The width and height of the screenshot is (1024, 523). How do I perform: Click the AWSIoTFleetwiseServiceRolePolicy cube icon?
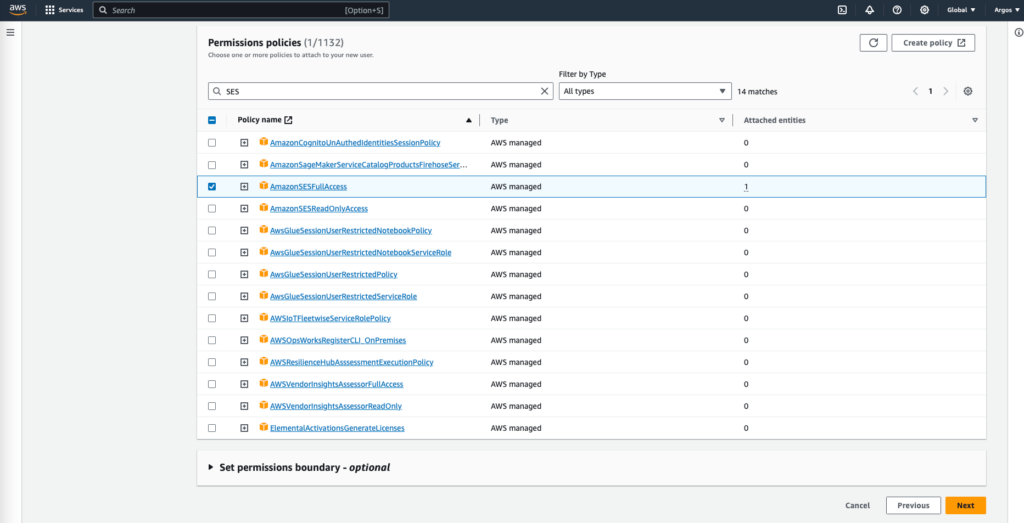pyautogui.click(x=264, y=317)
